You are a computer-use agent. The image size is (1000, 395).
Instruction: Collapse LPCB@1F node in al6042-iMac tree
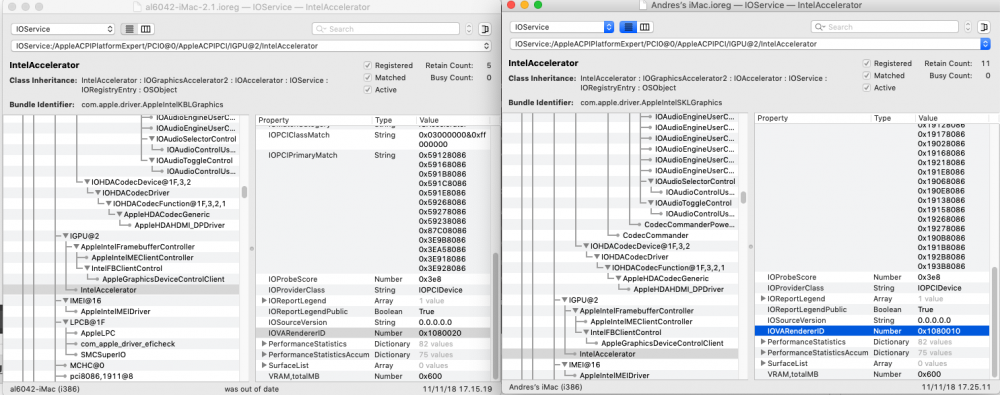pyautogui.click(x=66, y=322)
